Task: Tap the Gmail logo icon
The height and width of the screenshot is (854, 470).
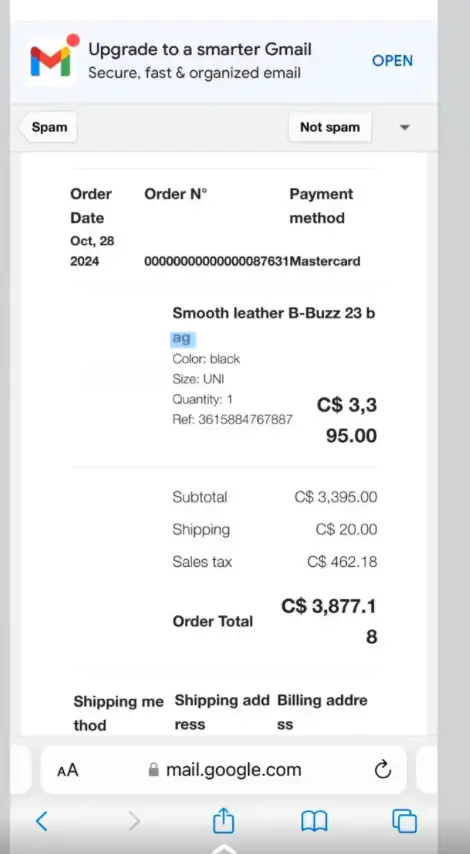Action: tap(51, 59)
